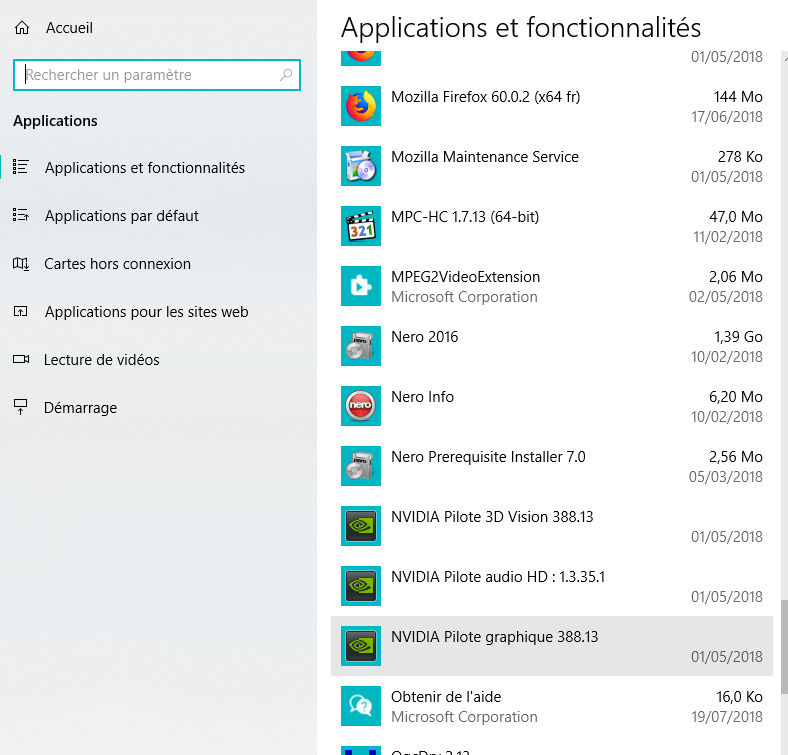This screenshot has height=755, width=788.
Task: Select Mozilla Firefox 60.0.2 entry
Action: tap(552, 106)
